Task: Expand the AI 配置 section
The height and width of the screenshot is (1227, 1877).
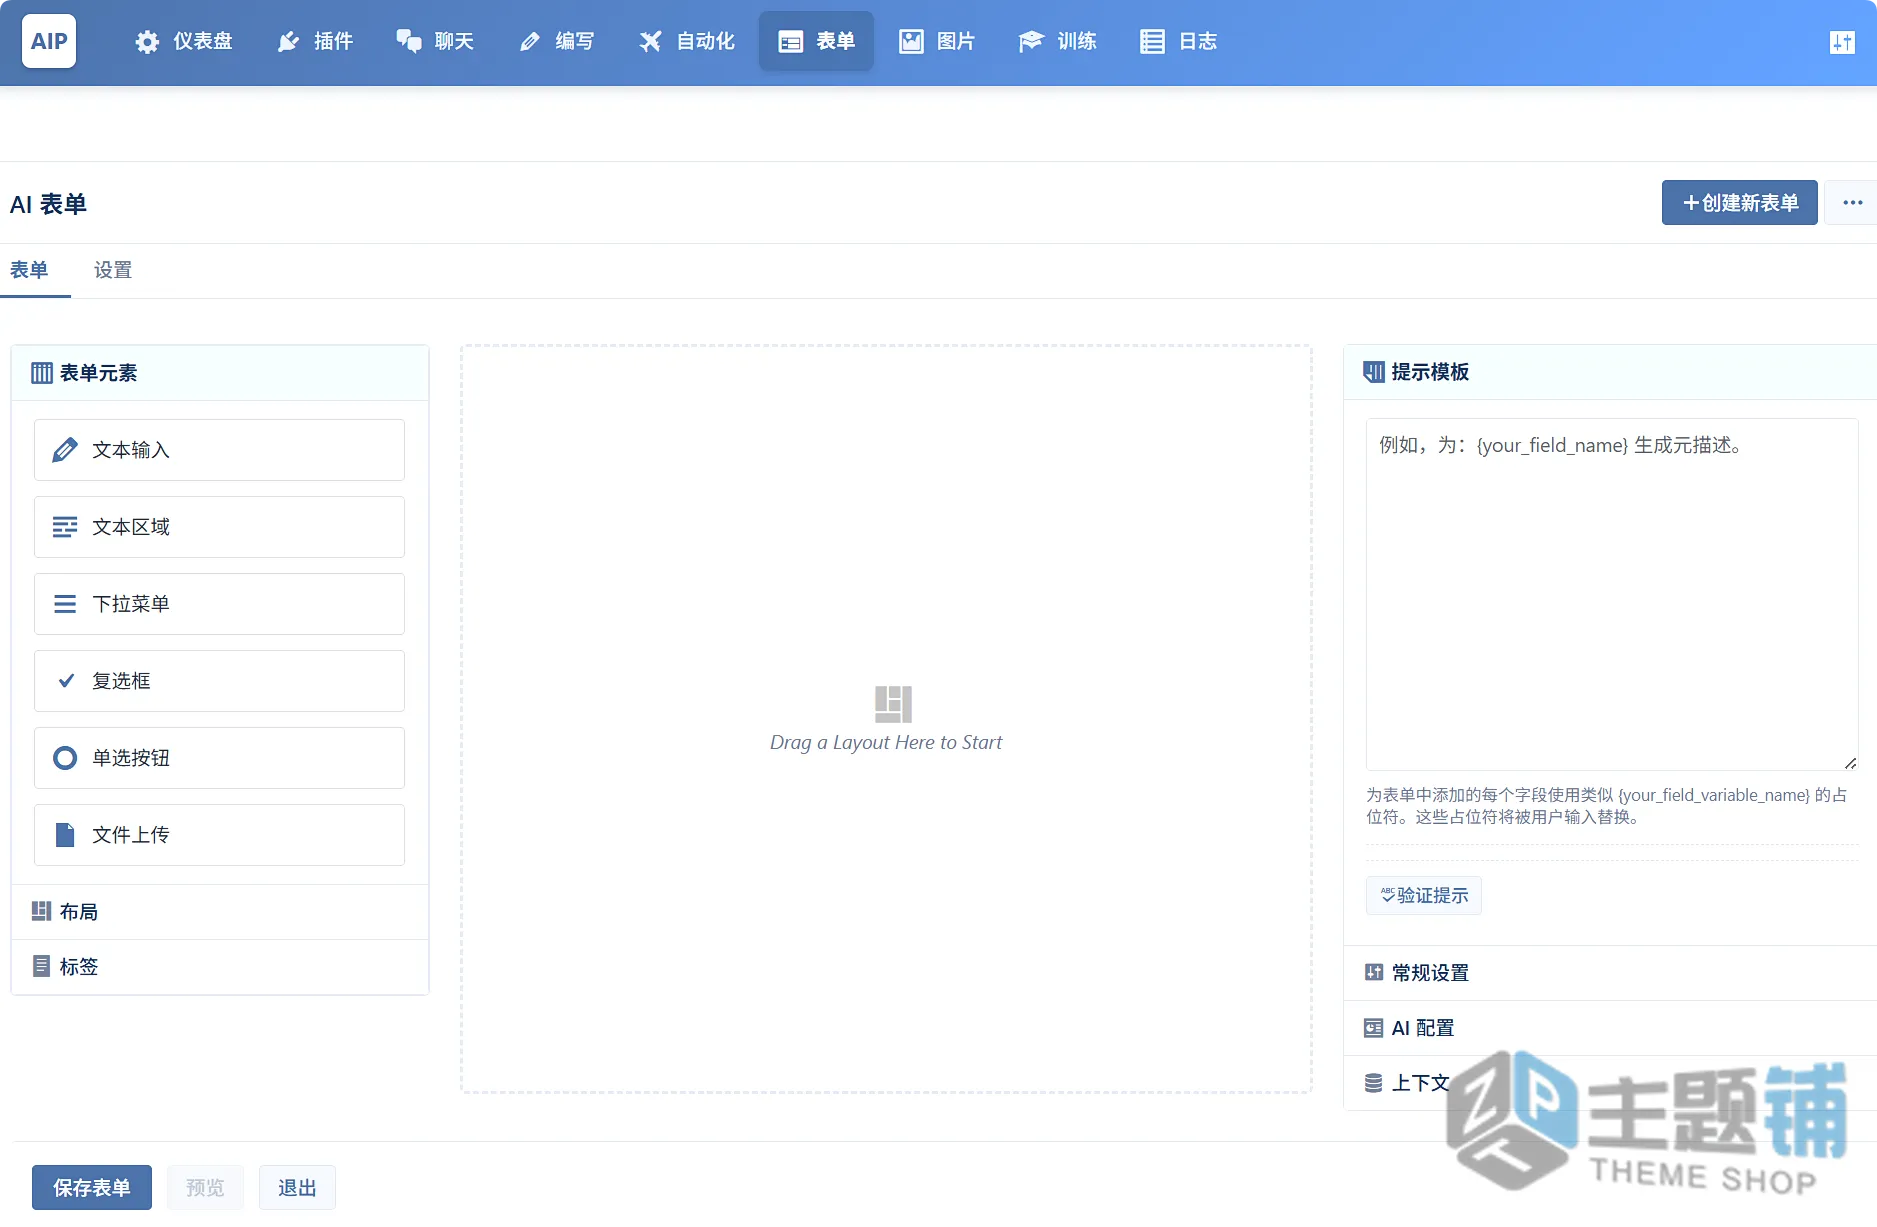Action: 1610,1028
